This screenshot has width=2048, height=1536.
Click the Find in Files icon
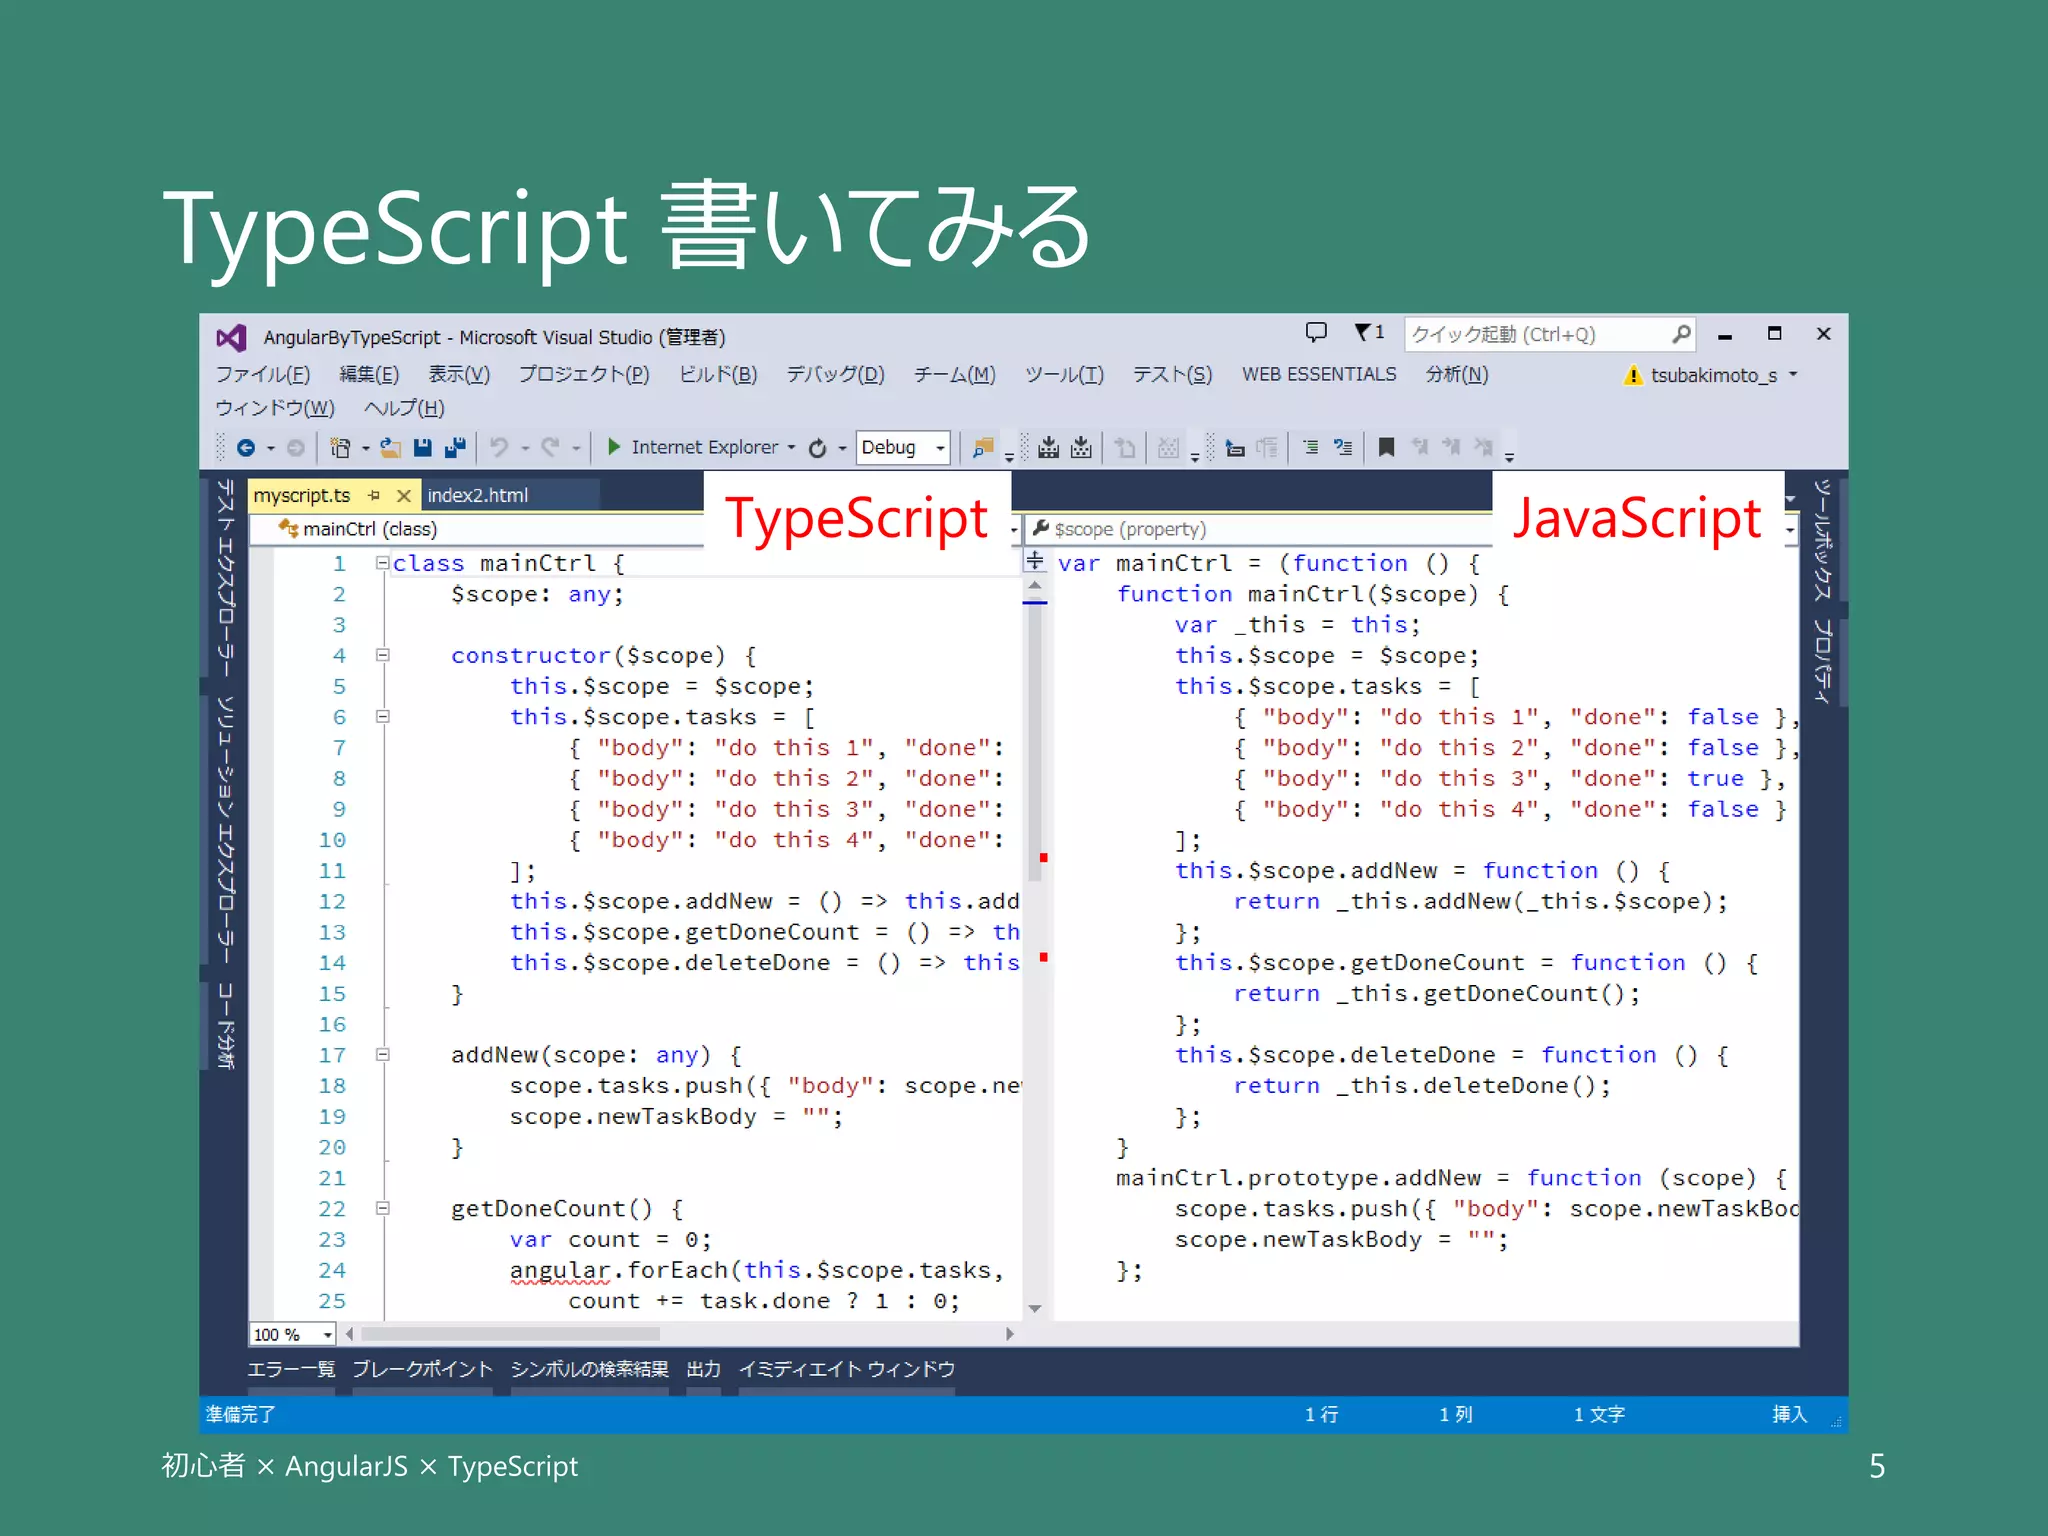click(x=983, y=448)
